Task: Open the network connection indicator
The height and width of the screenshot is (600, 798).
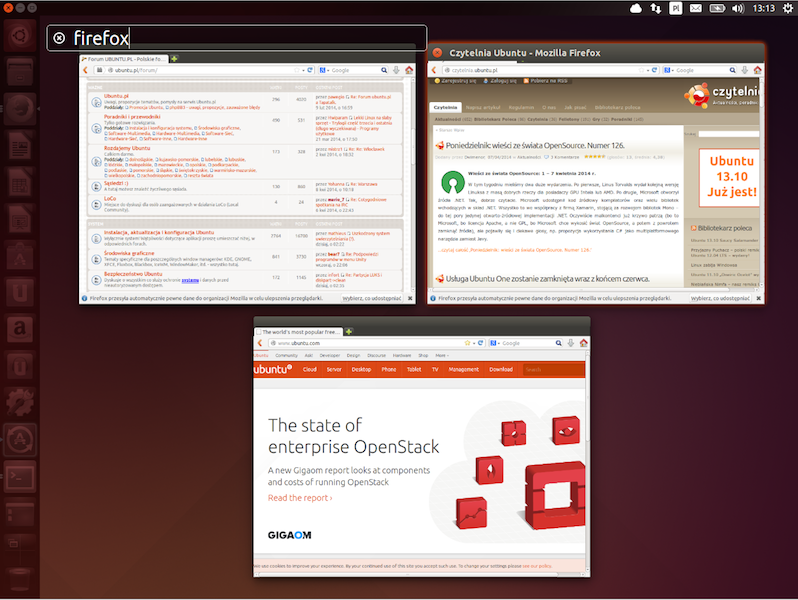Action: tap(656, 8)
